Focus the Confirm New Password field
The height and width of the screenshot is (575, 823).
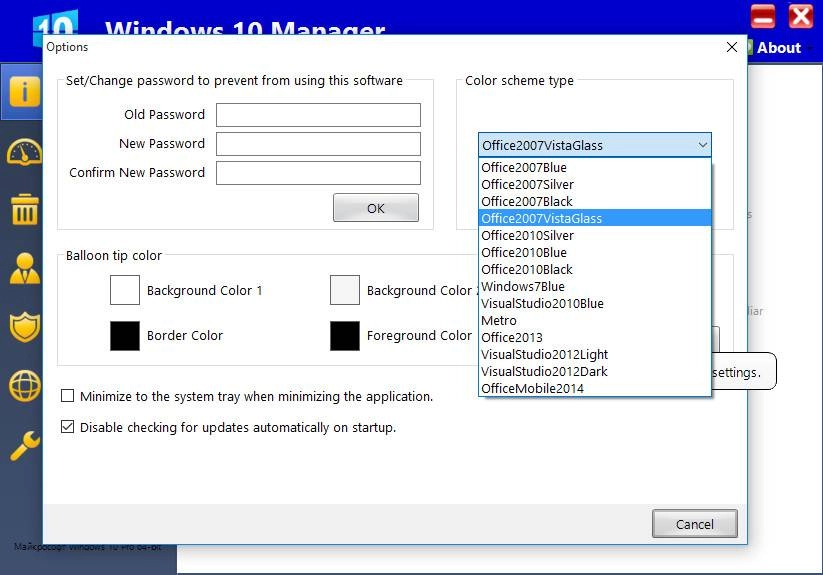(x=318, y=173)
